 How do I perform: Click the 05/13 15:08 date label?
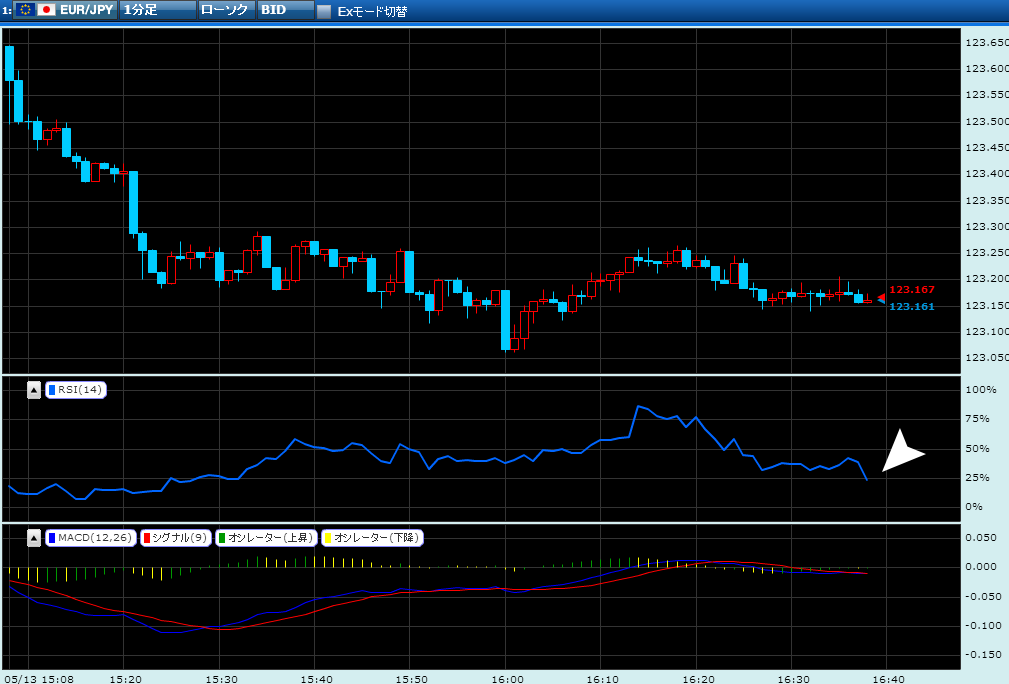point(39,679)
